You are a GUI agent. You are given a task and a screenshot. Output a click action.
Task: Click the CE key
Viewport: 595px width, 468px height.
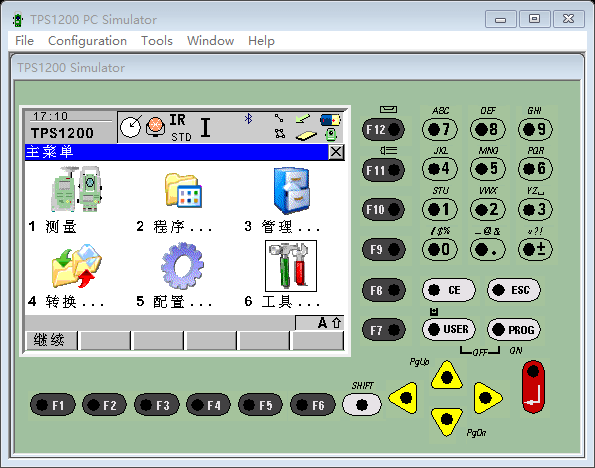(449, 290)
